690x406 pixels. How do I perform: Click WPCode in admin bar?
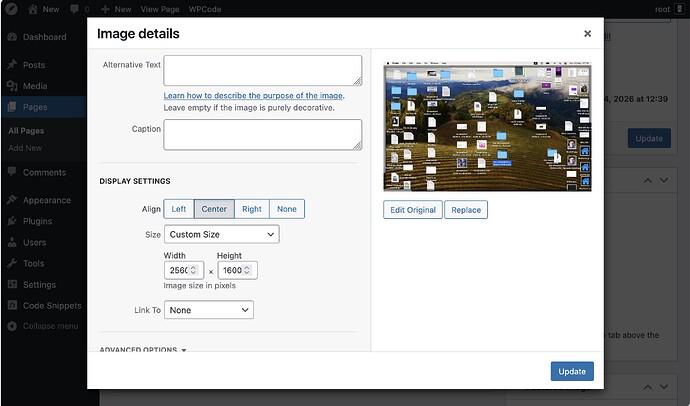coord(205,9)
